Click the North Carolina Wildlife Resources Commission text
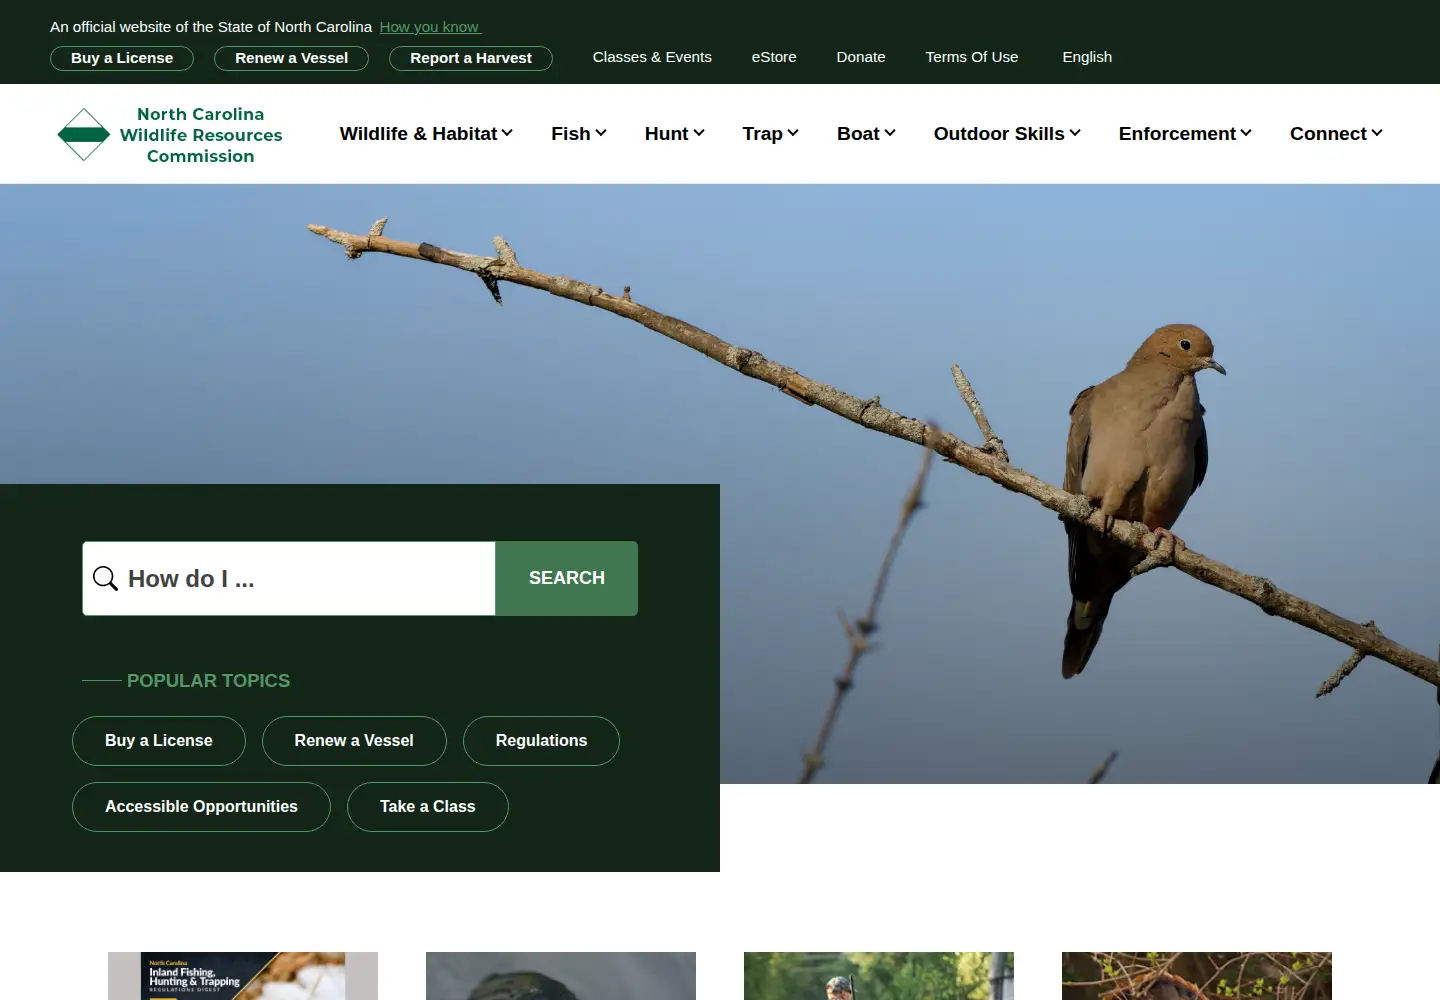This screenshot has width=1440, height=1000. click(201, 135)
